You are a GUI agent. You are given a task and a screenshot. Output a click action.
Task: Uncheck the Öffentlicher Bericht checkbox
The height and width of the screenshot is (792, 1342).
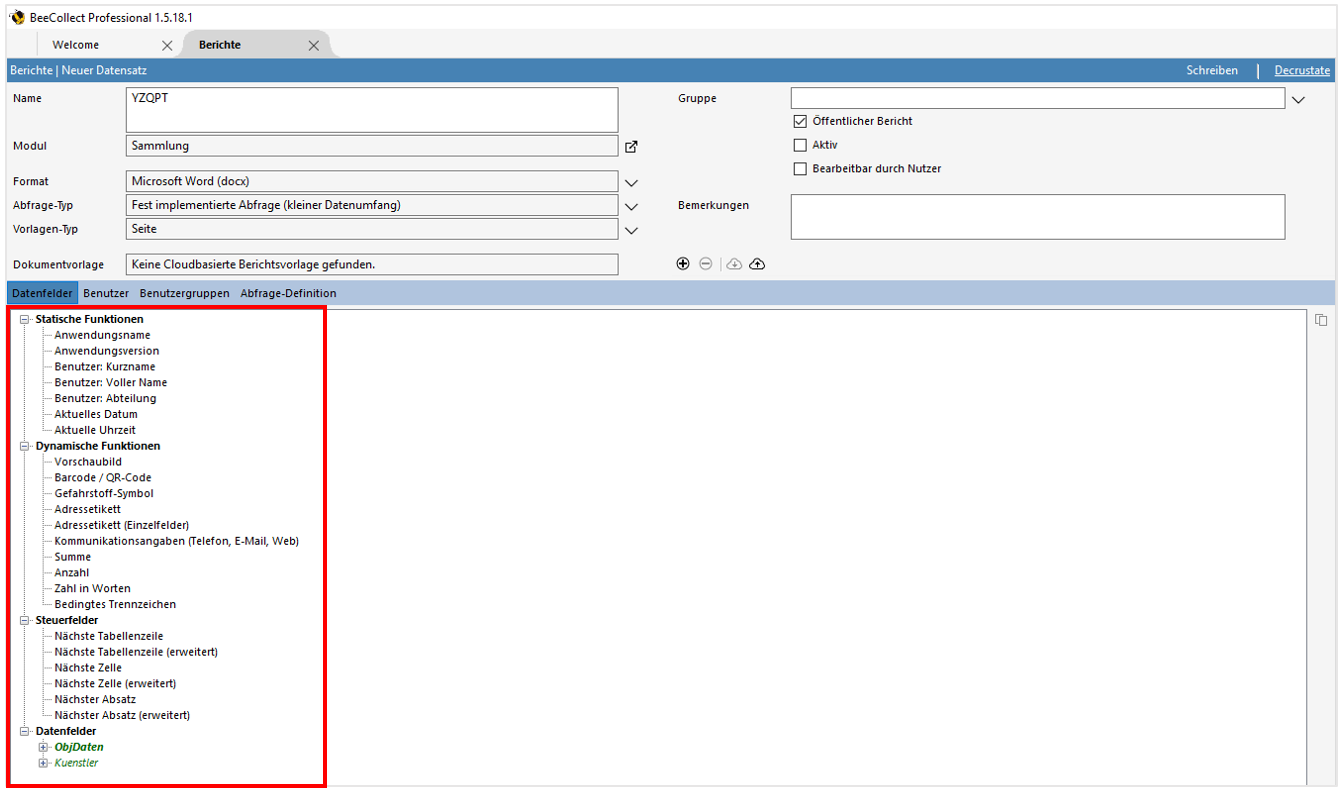pyautogui.click(x=801, y=120)
